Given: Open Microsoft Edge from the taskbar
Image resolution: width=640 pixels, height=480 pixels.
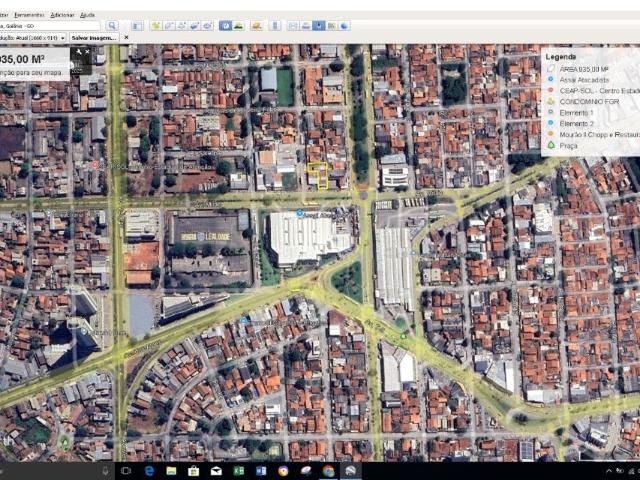Looking at the screenshot, I should click(149, 471).
